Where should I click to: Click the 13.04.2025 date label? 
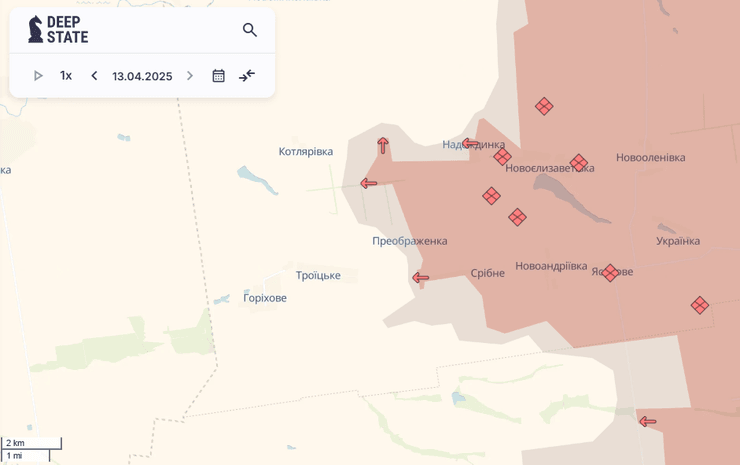pos(142,76)
